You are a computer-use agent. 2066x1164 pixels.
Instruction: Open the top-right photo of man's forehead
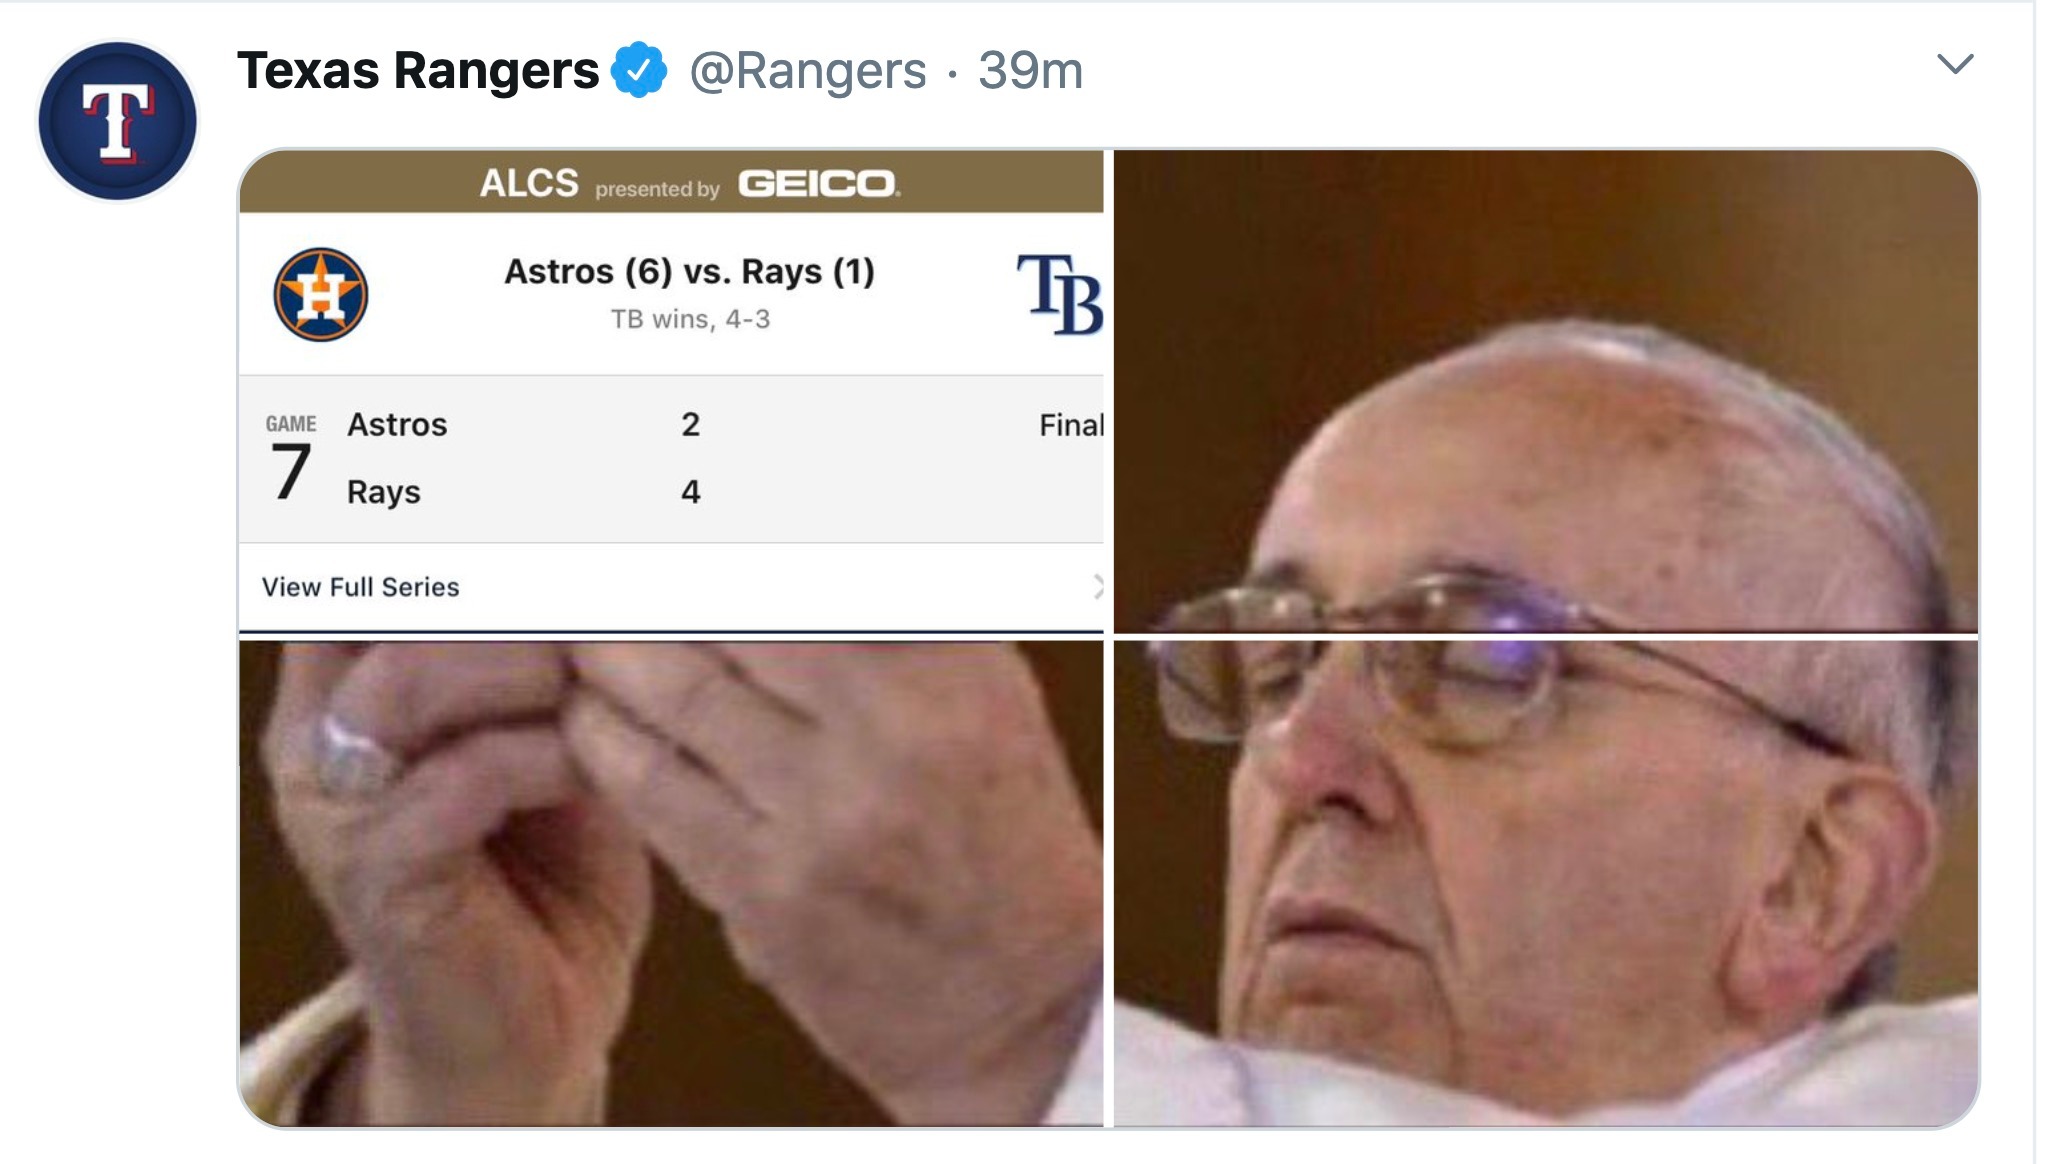click(1545, 390)
